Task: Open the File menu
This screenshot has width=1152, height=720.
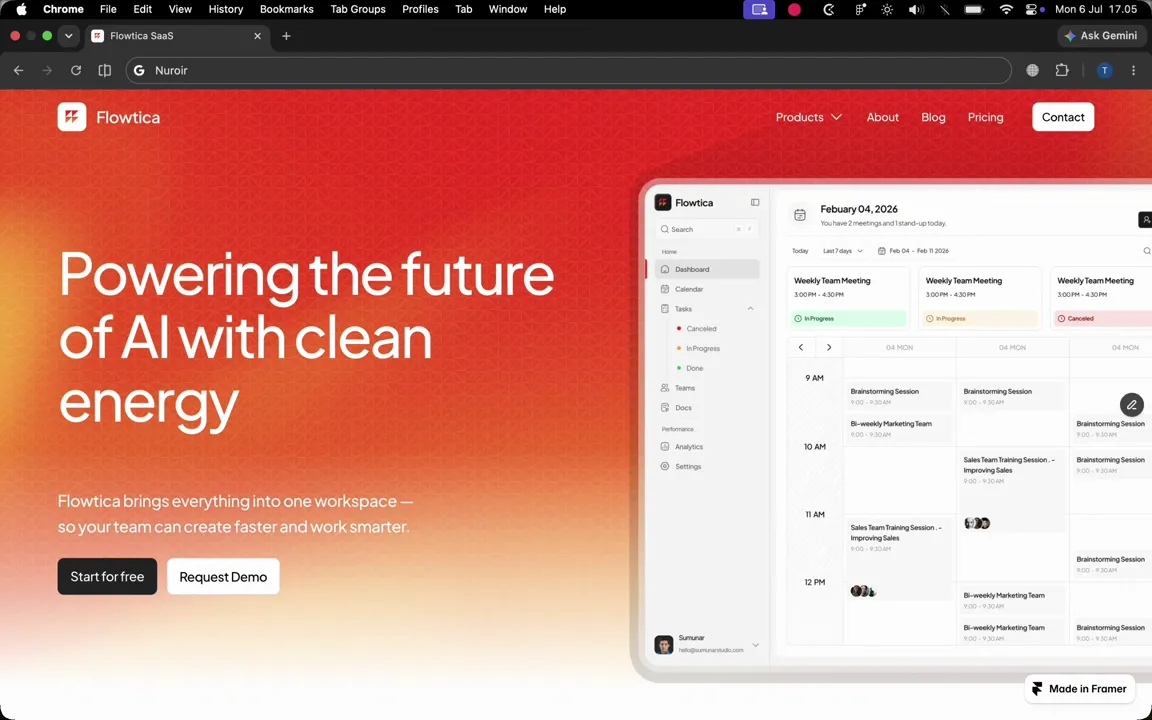Action: 108,10
